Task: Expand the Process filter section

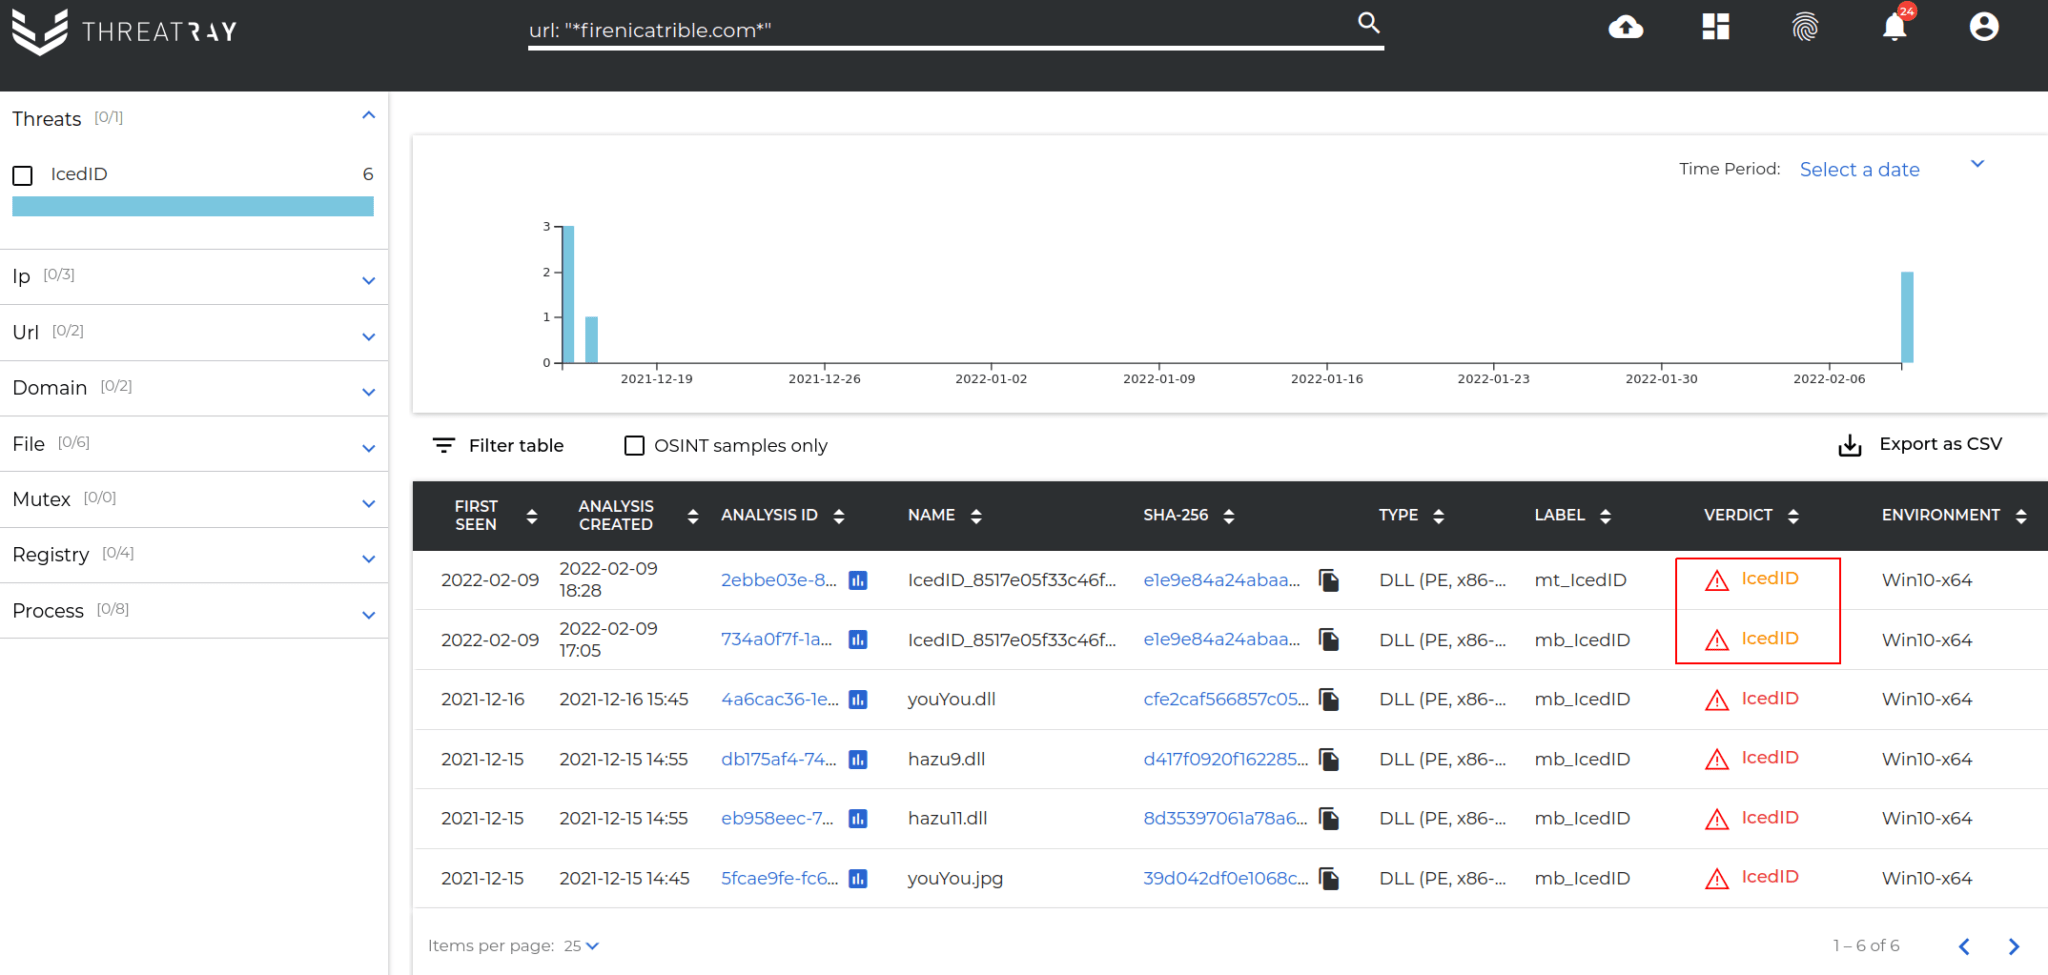Action: [368, 615]
